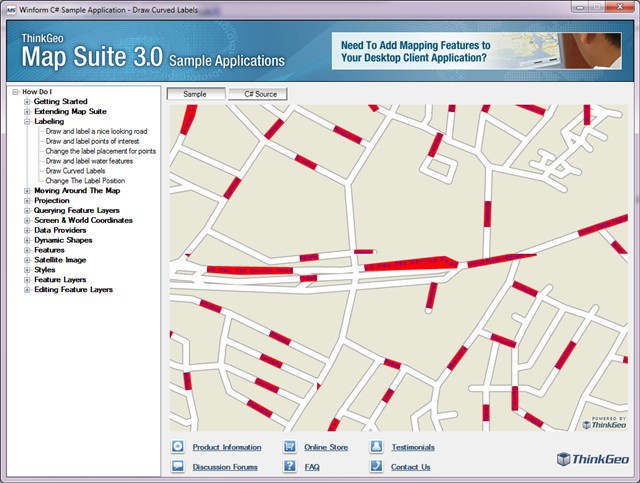Click the Product Information icon
640x483 pixels.
coord(177,447)
